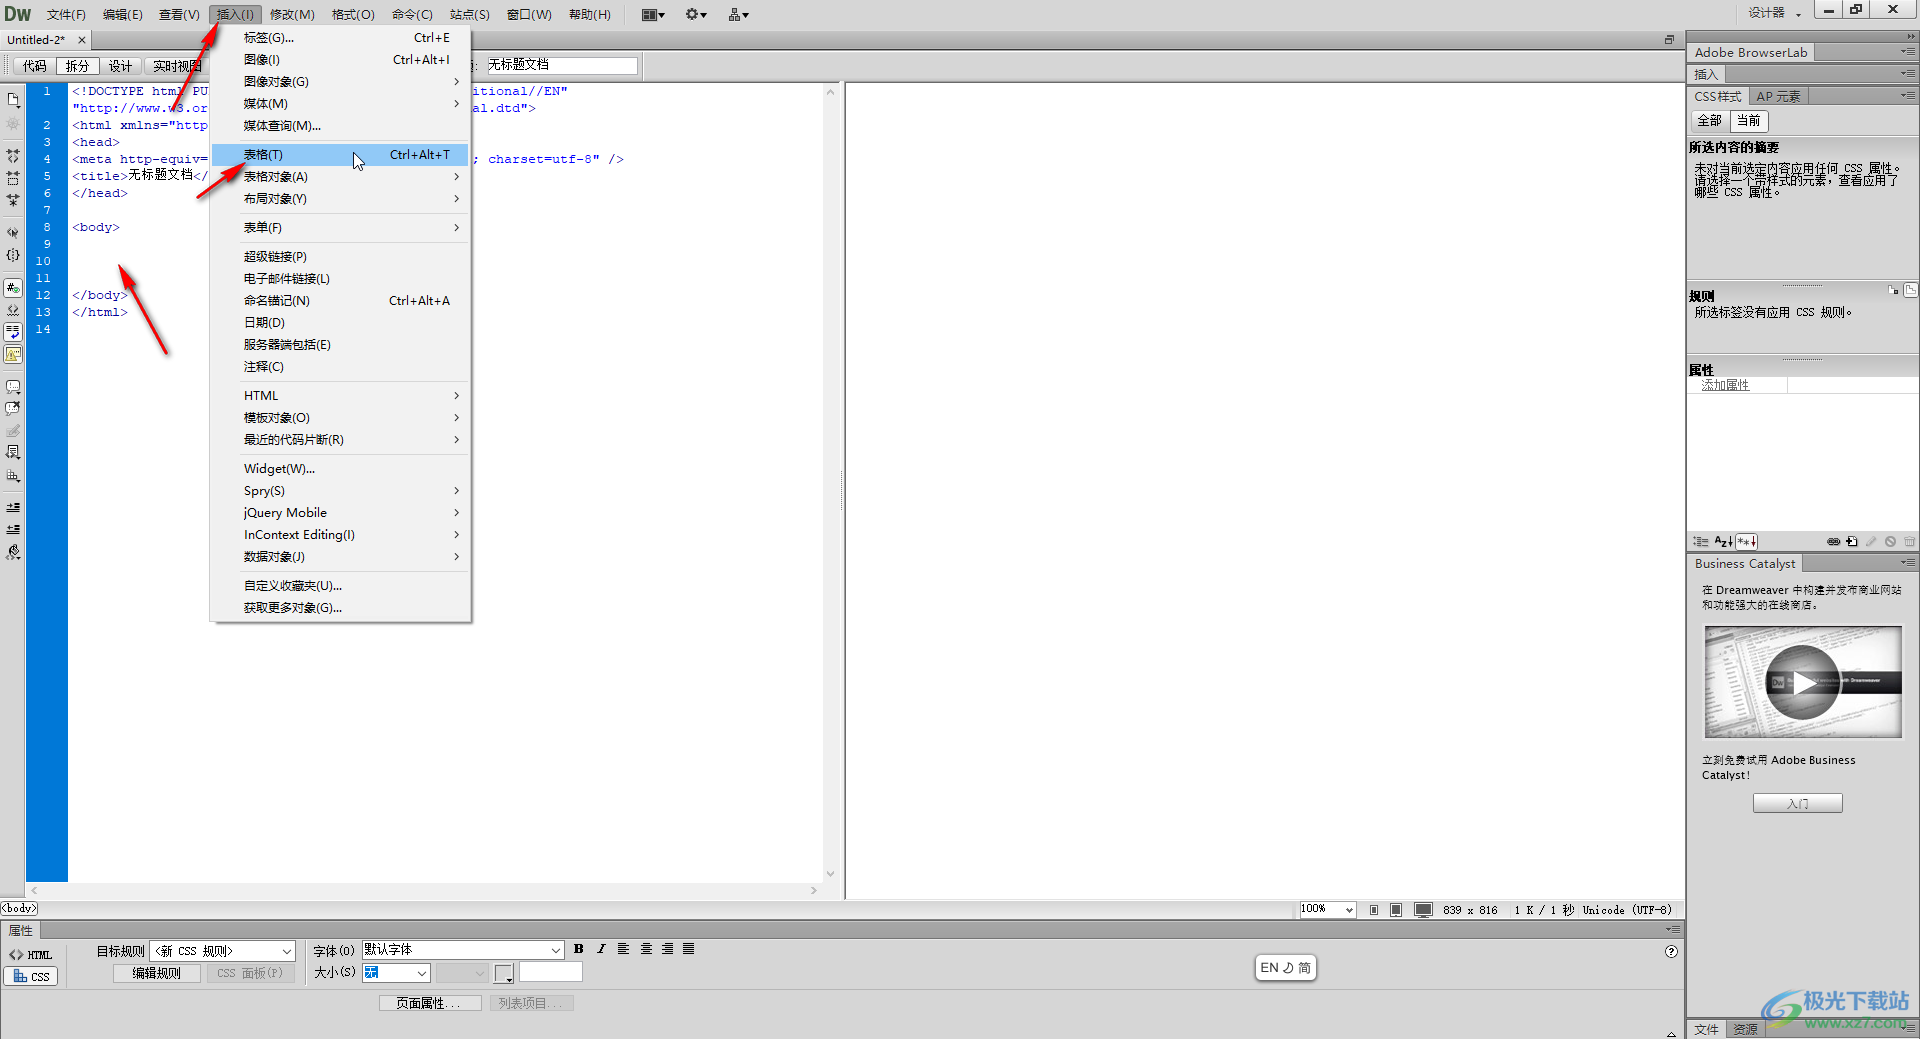The height and width of the screenshot is (1039, 1920).
Task: Open 设计器 workspace switcher dropdown
Action: [x=1775, y=13]
